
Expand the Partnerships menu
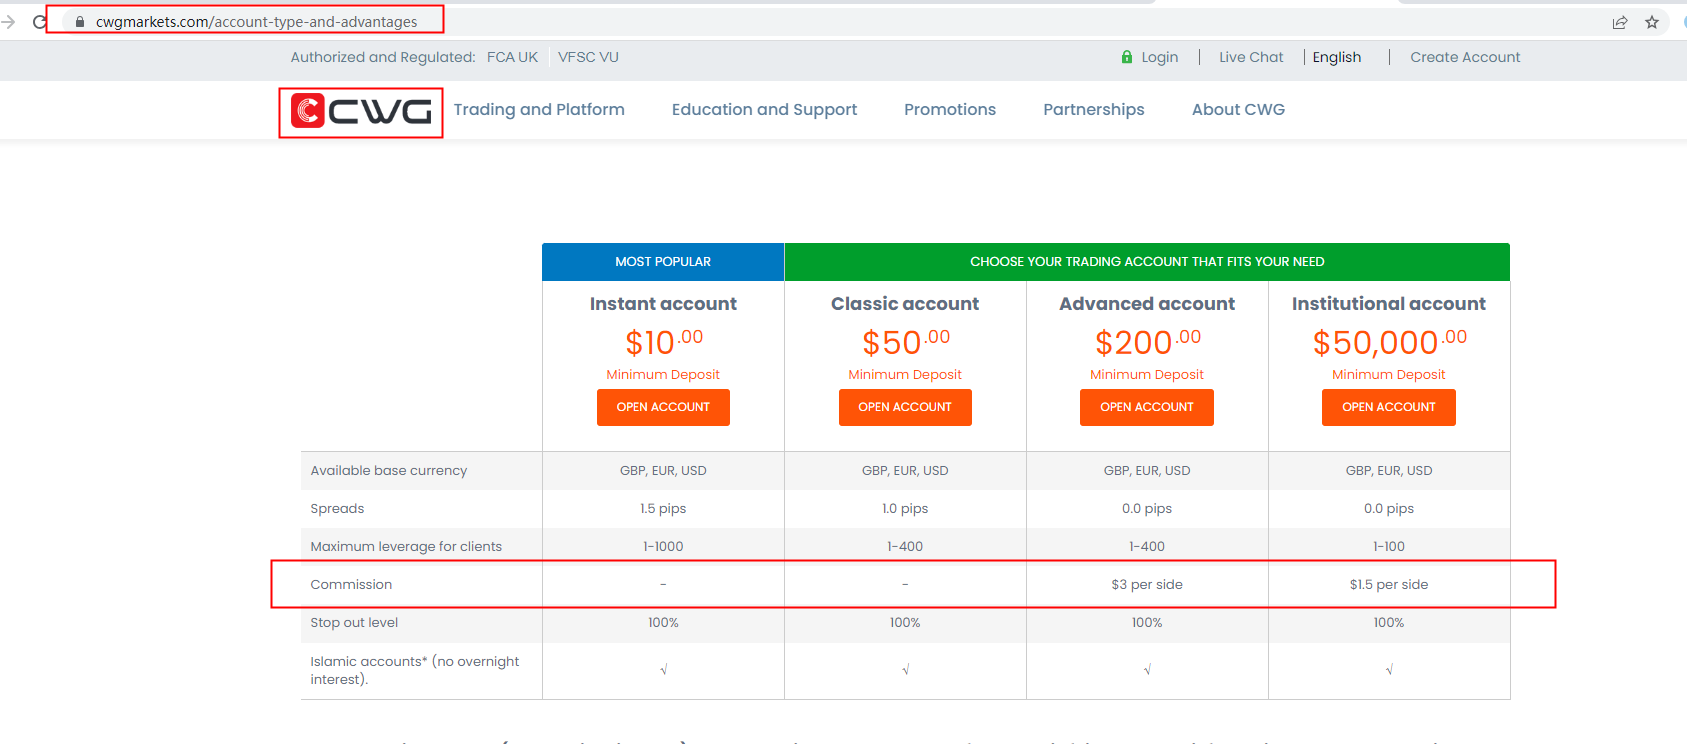[x=1093, y=110]
